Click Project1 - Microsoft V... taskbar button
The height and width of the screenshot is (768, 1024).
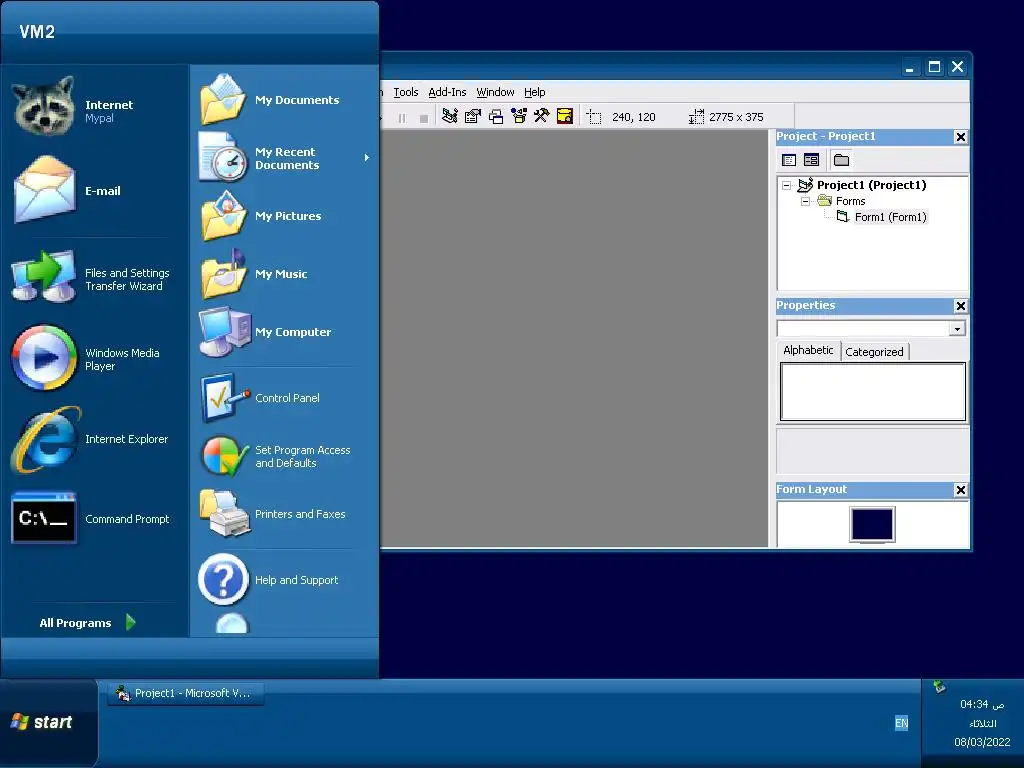click(186, 693)
